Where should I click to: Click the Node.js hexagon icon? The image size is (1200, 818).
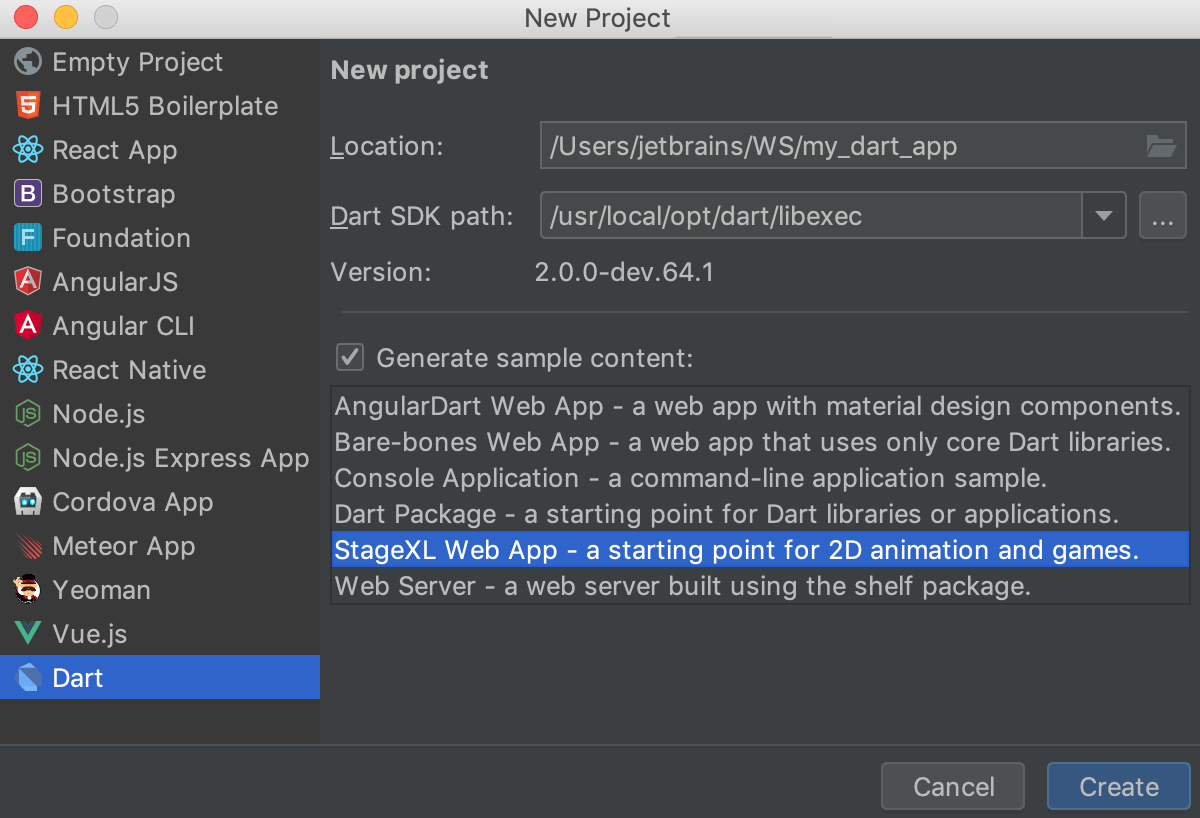(x=28, y=414)
